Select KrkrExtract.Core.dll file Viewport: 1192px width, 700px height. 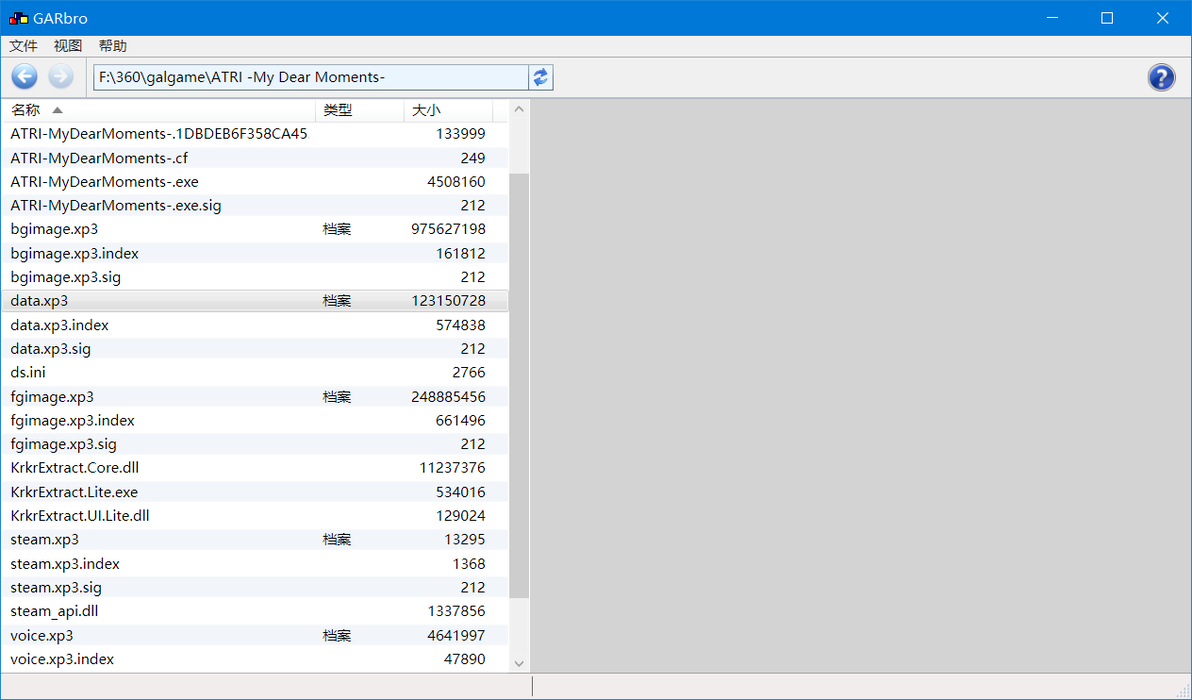click(255, 467)
